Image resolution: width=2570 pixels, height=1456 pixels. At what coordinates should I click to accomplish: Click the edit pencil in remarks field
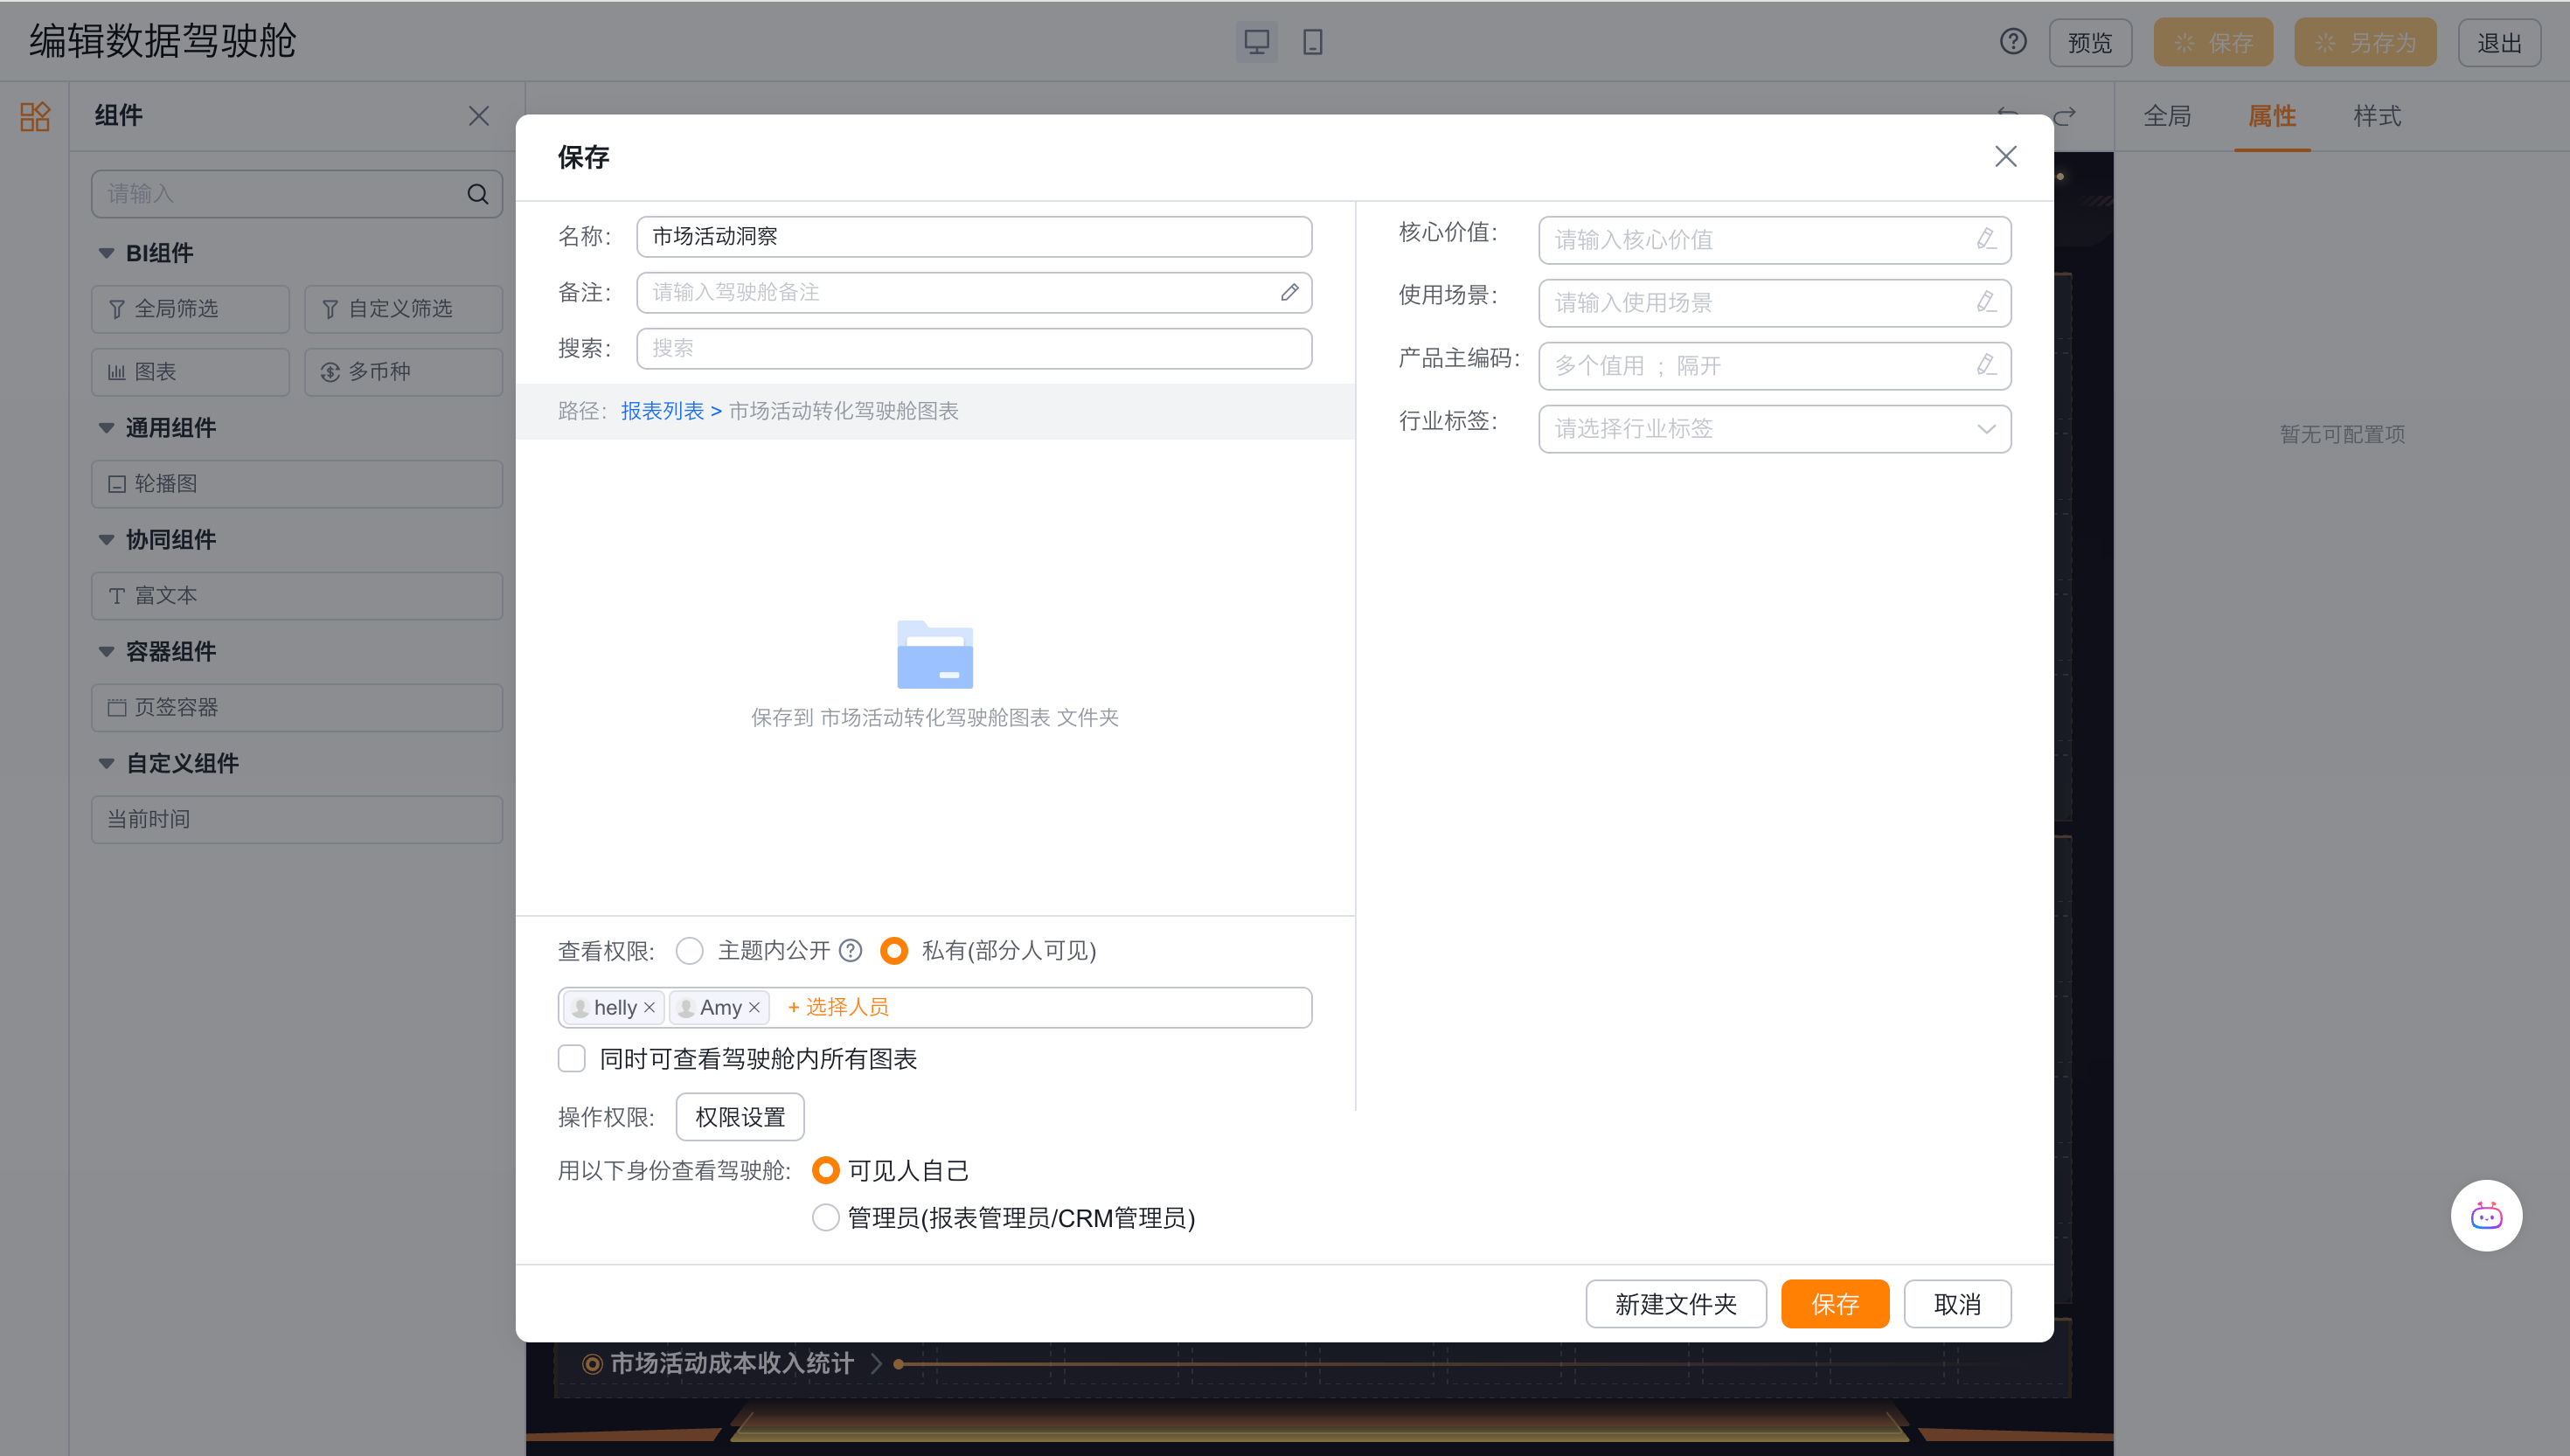(1289, 292)
